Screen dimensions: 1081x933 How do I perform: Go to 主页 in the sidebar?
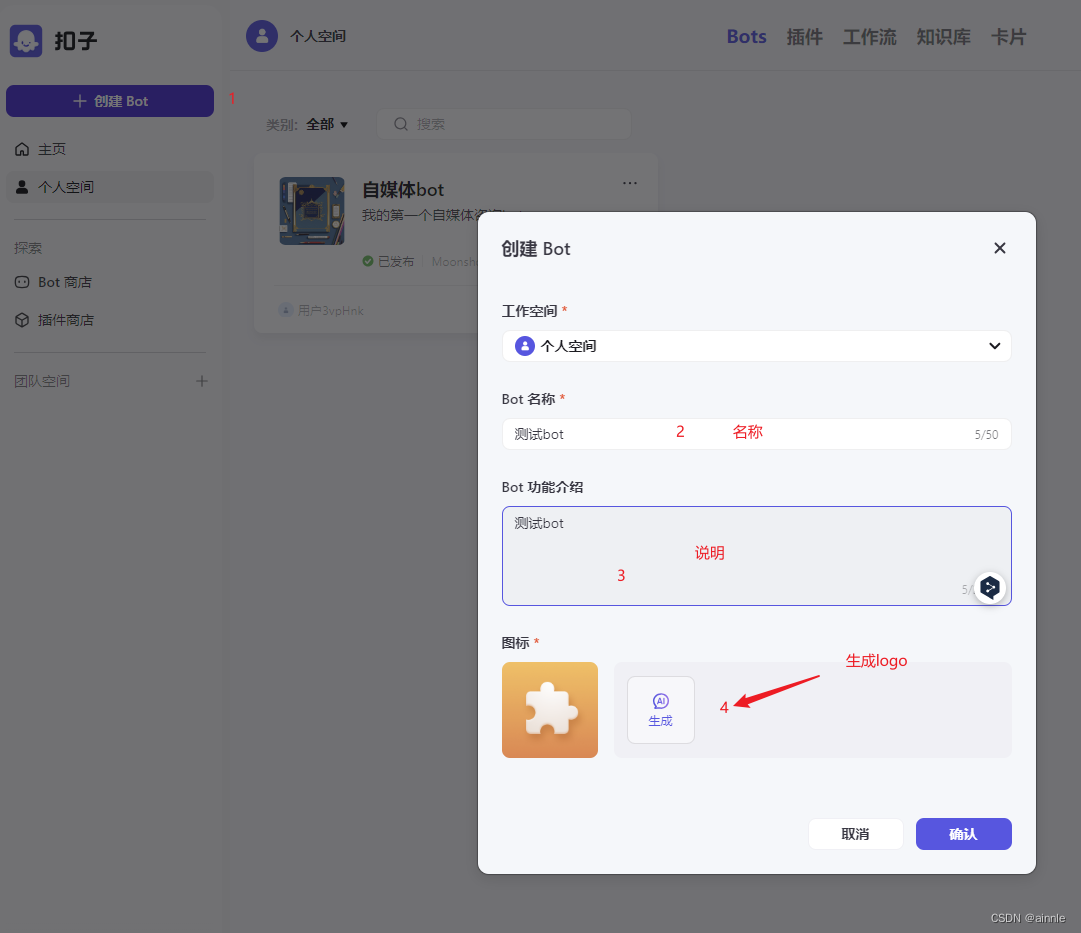(110, 149)
